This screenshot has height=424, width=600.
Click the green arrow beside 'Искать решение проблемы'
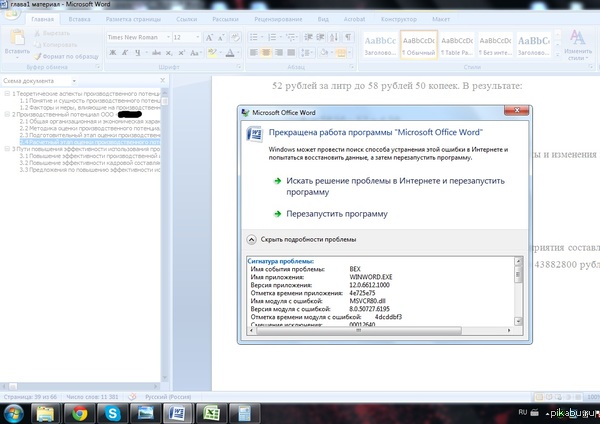pos(276,180)
